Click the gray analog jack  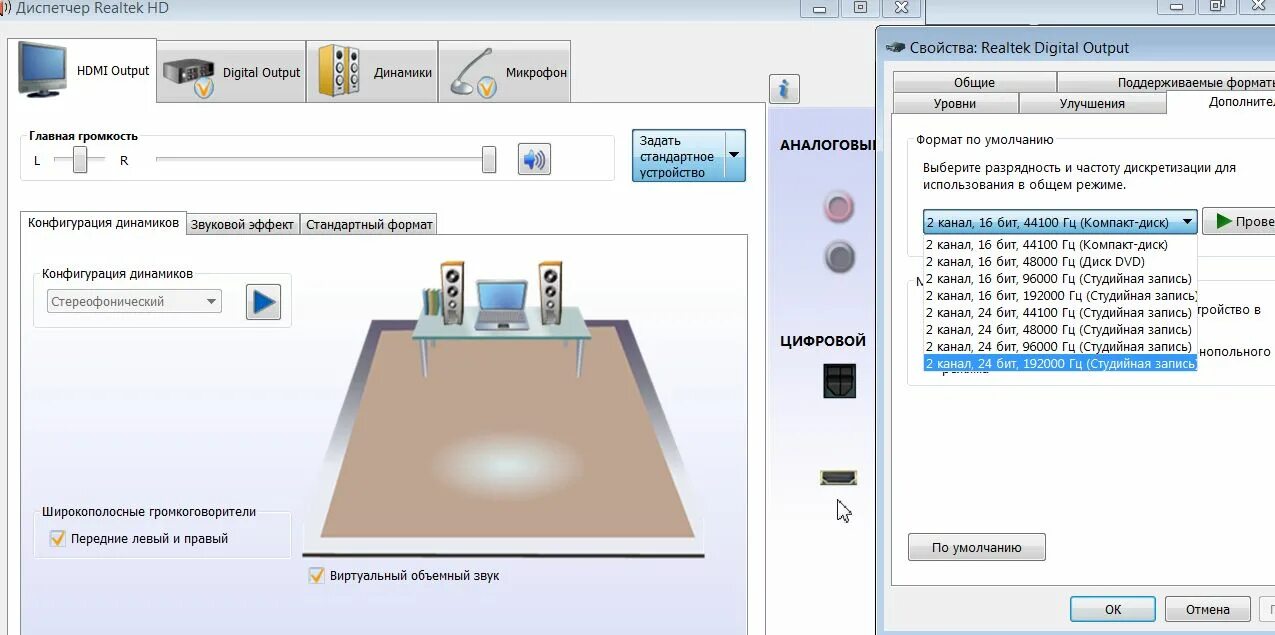[839, 257]
